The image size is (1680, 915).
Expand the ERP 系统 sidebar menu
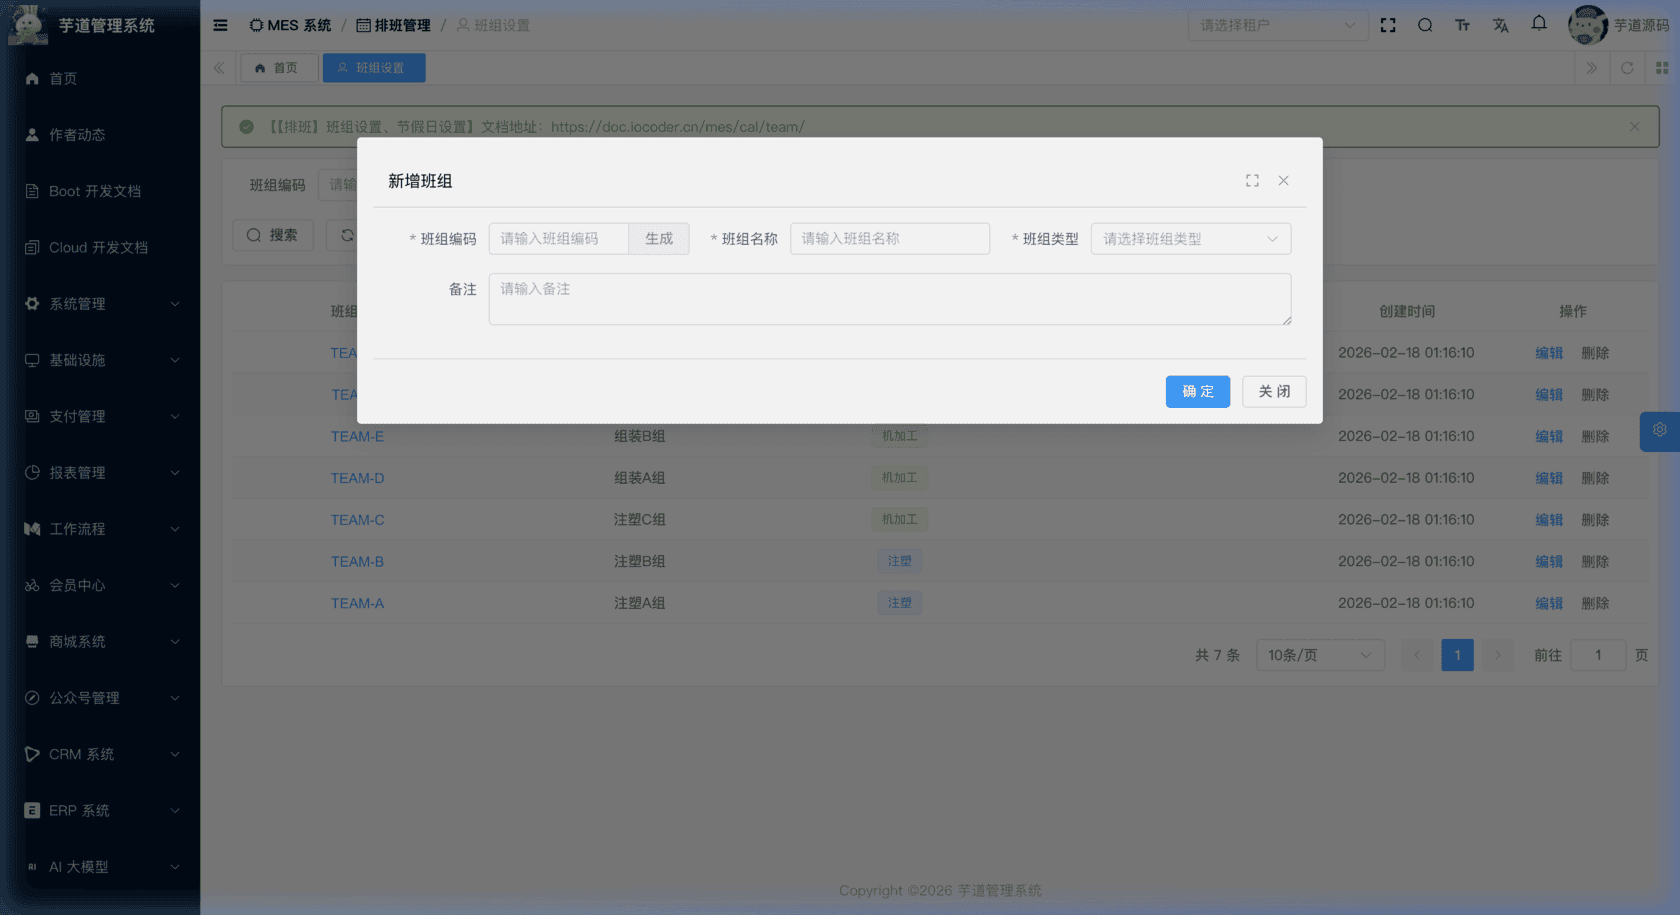coord(100,811)
